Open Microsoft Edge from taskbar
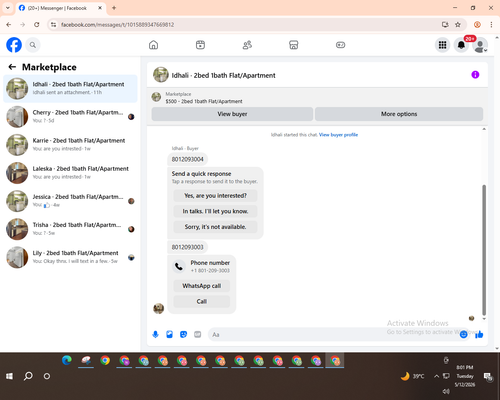Screen dimensions: 500x400 (67, 360)
